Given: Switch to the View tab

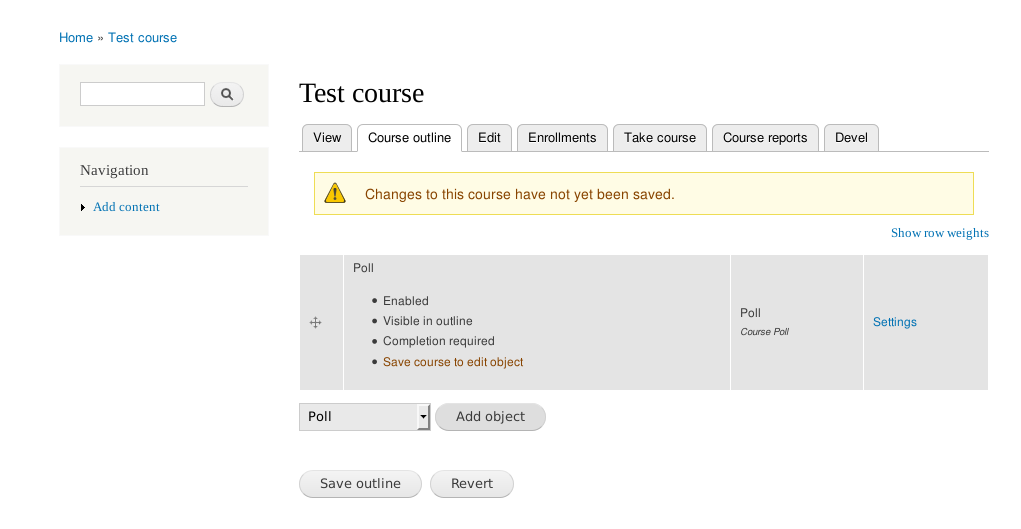Looking at the screenshot, I should (327, 138).
